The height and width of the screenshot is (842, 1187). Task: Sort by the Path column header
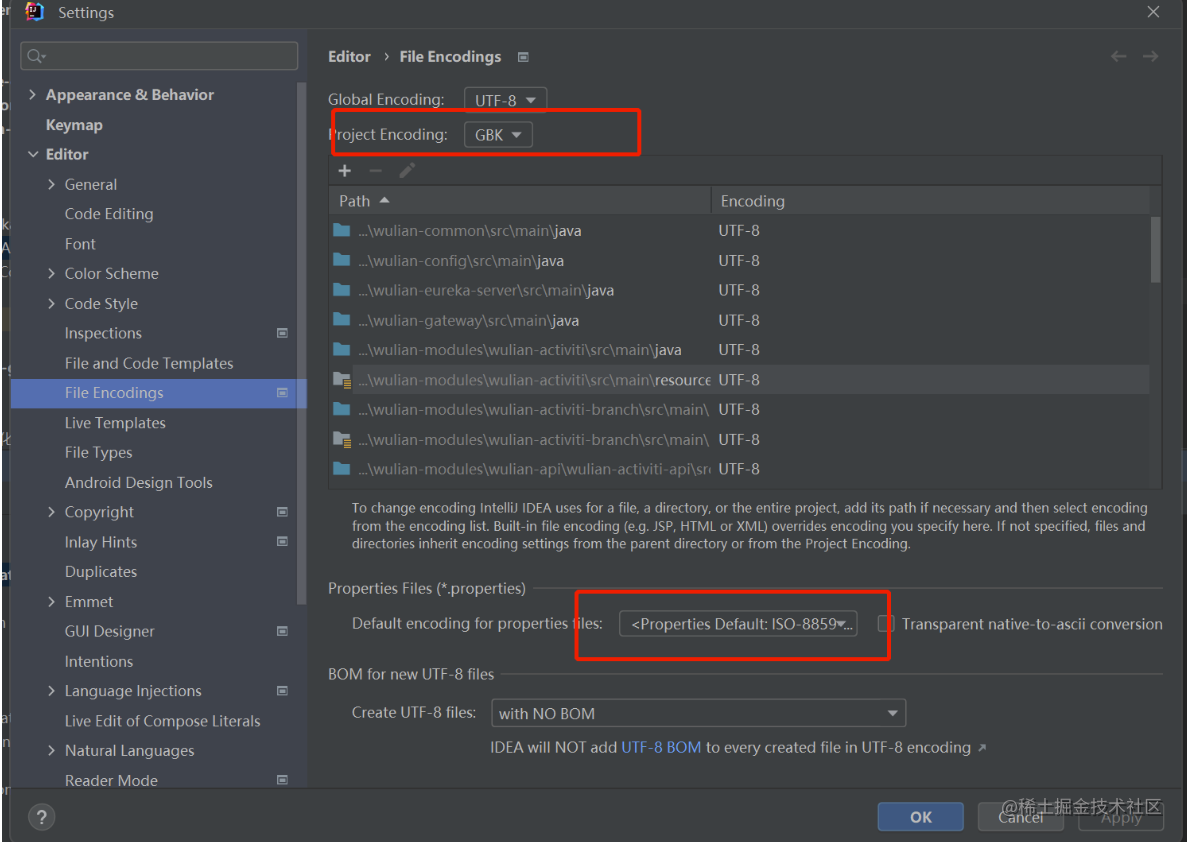519,201
